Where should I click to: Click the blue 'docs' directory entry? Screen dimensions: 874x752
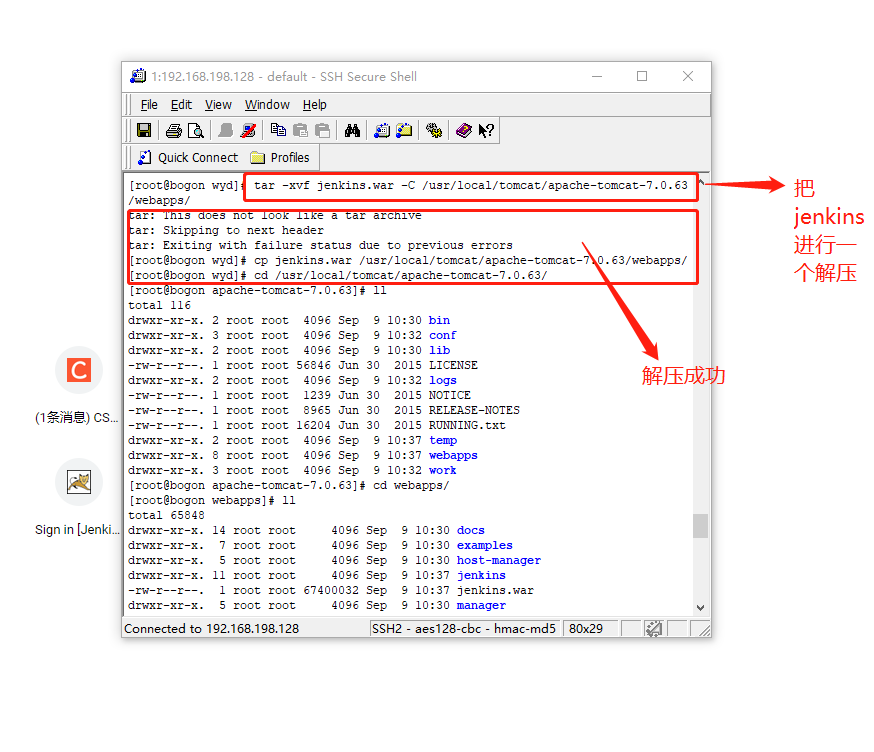coord(470,530)
